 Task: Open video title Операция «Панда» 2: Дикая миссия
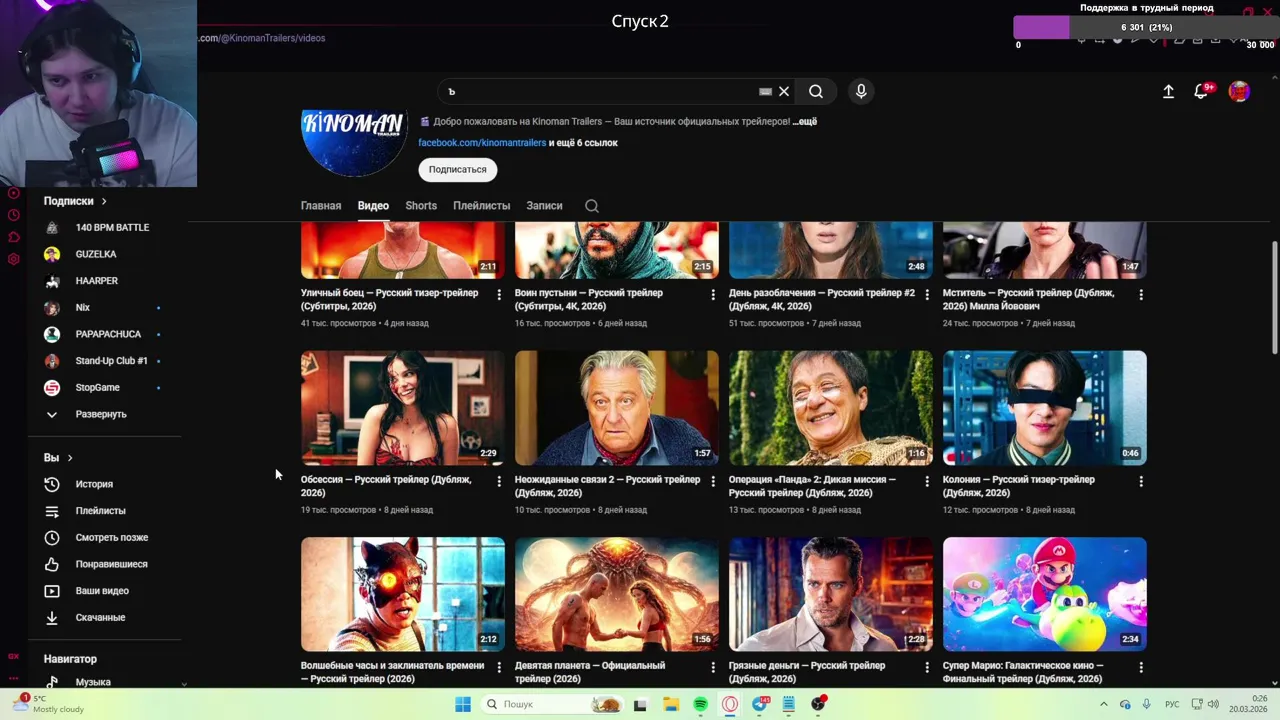812,486
